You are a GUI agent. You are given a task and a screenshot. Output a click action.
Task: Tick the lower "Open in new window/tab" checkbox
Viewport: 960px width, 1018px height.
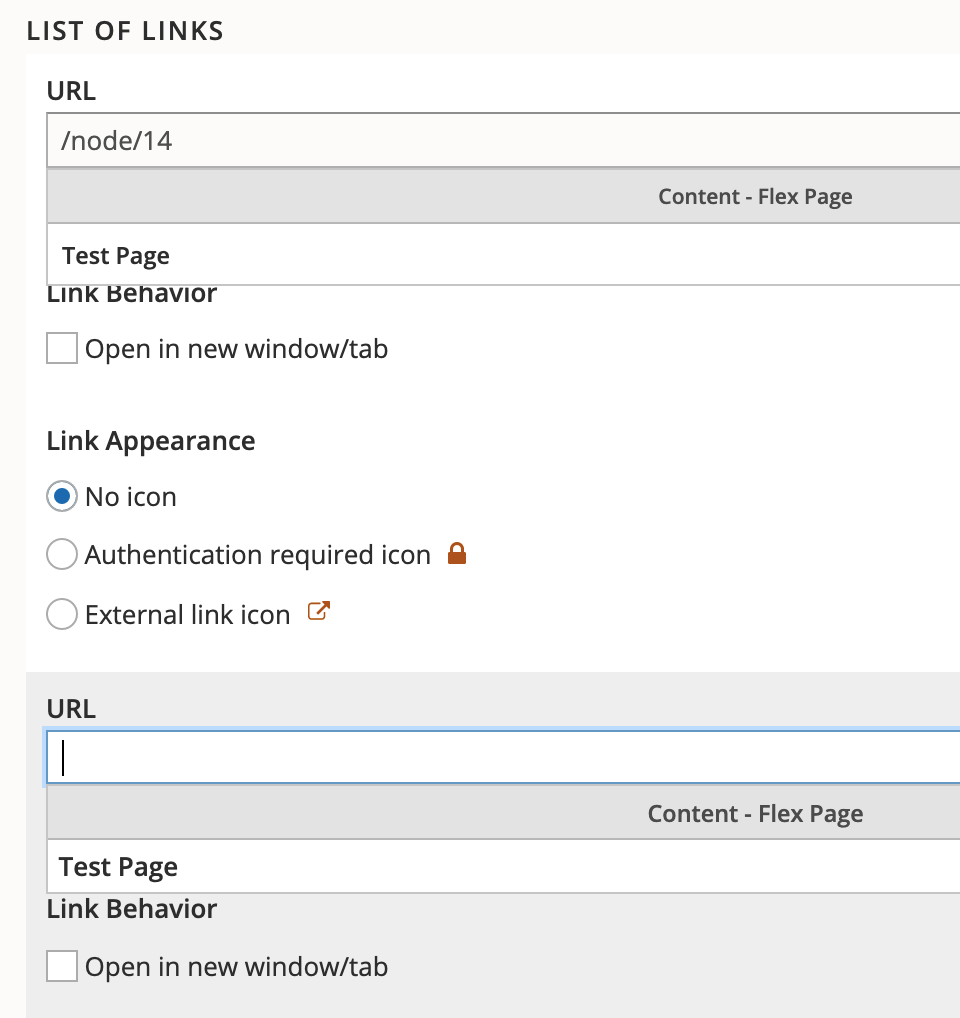62,967
